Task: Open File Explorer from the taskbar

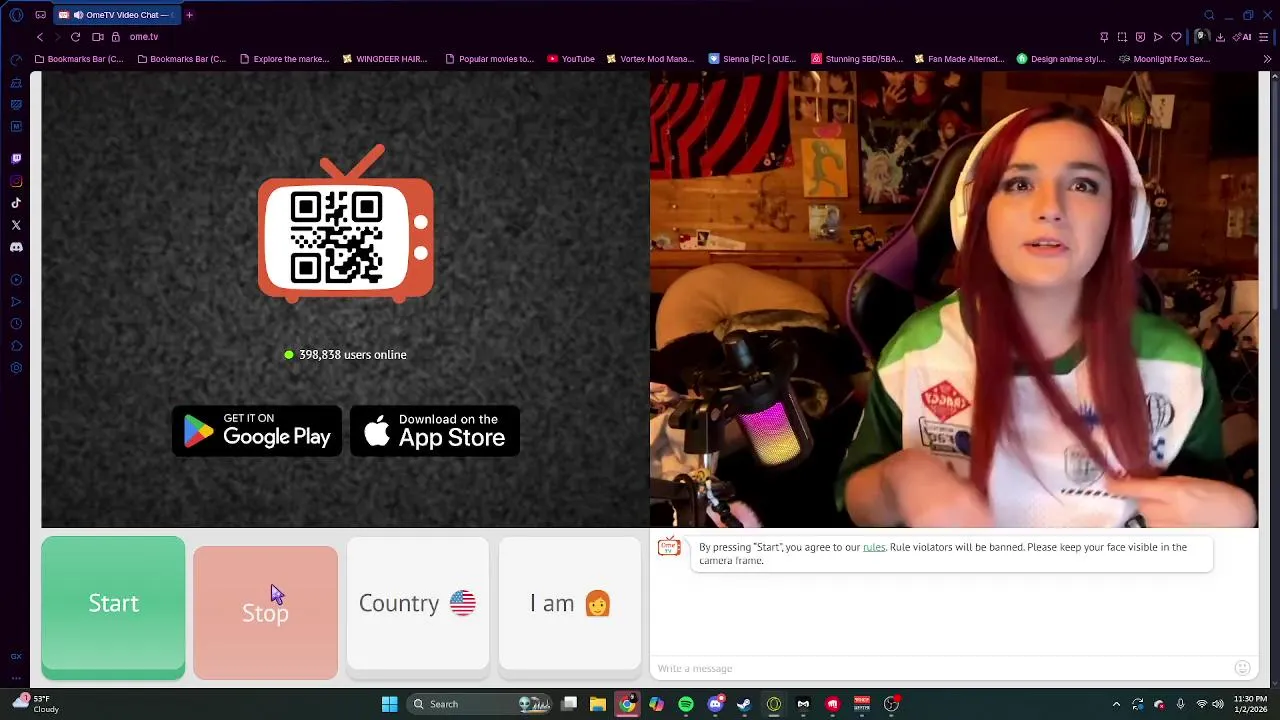Action: [x=597, y=704]
